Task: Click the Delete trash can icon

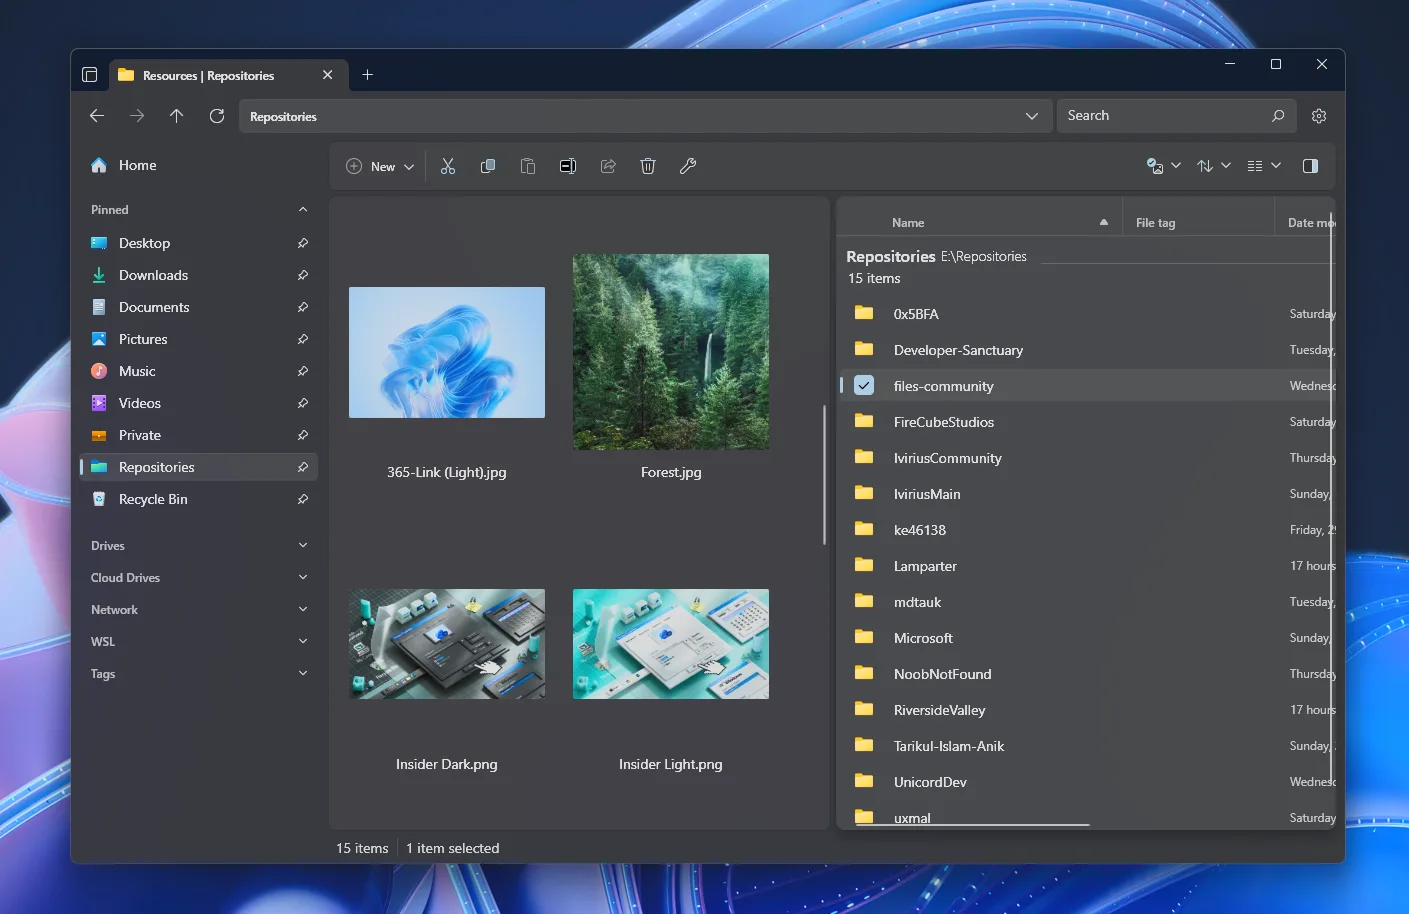Action: tap(648, 166)
